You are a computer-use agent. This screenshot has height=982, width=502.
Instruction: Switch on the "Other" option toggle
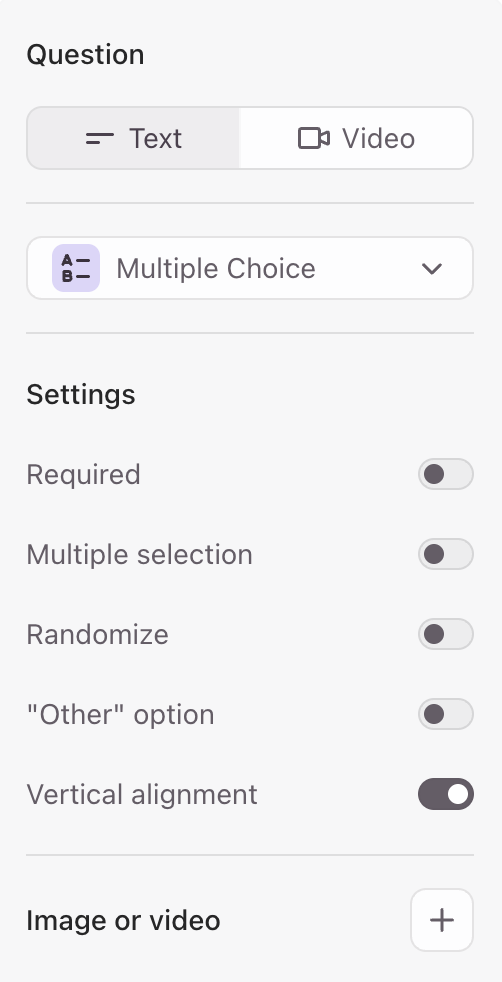pyautogui.click(x=446, y=714)
